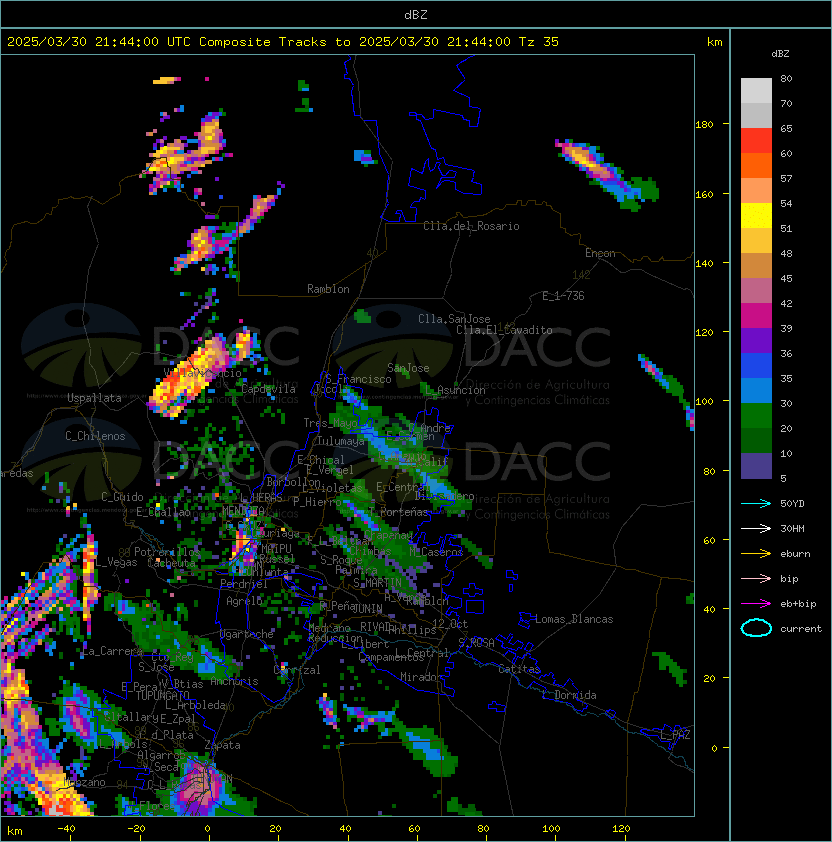Click the light blue 30–35 dBZ swatch
Image resolution: width=832 pixels, height=842 pixels.
(756, 390)
